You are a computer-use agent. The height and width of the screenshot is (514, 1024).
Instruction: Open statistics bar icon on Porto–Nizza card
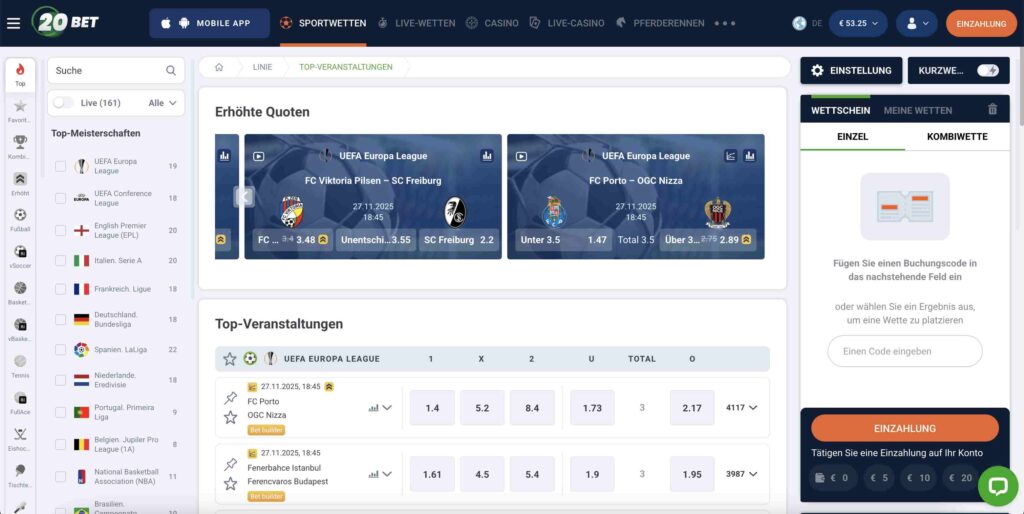[x=749, y=155]
